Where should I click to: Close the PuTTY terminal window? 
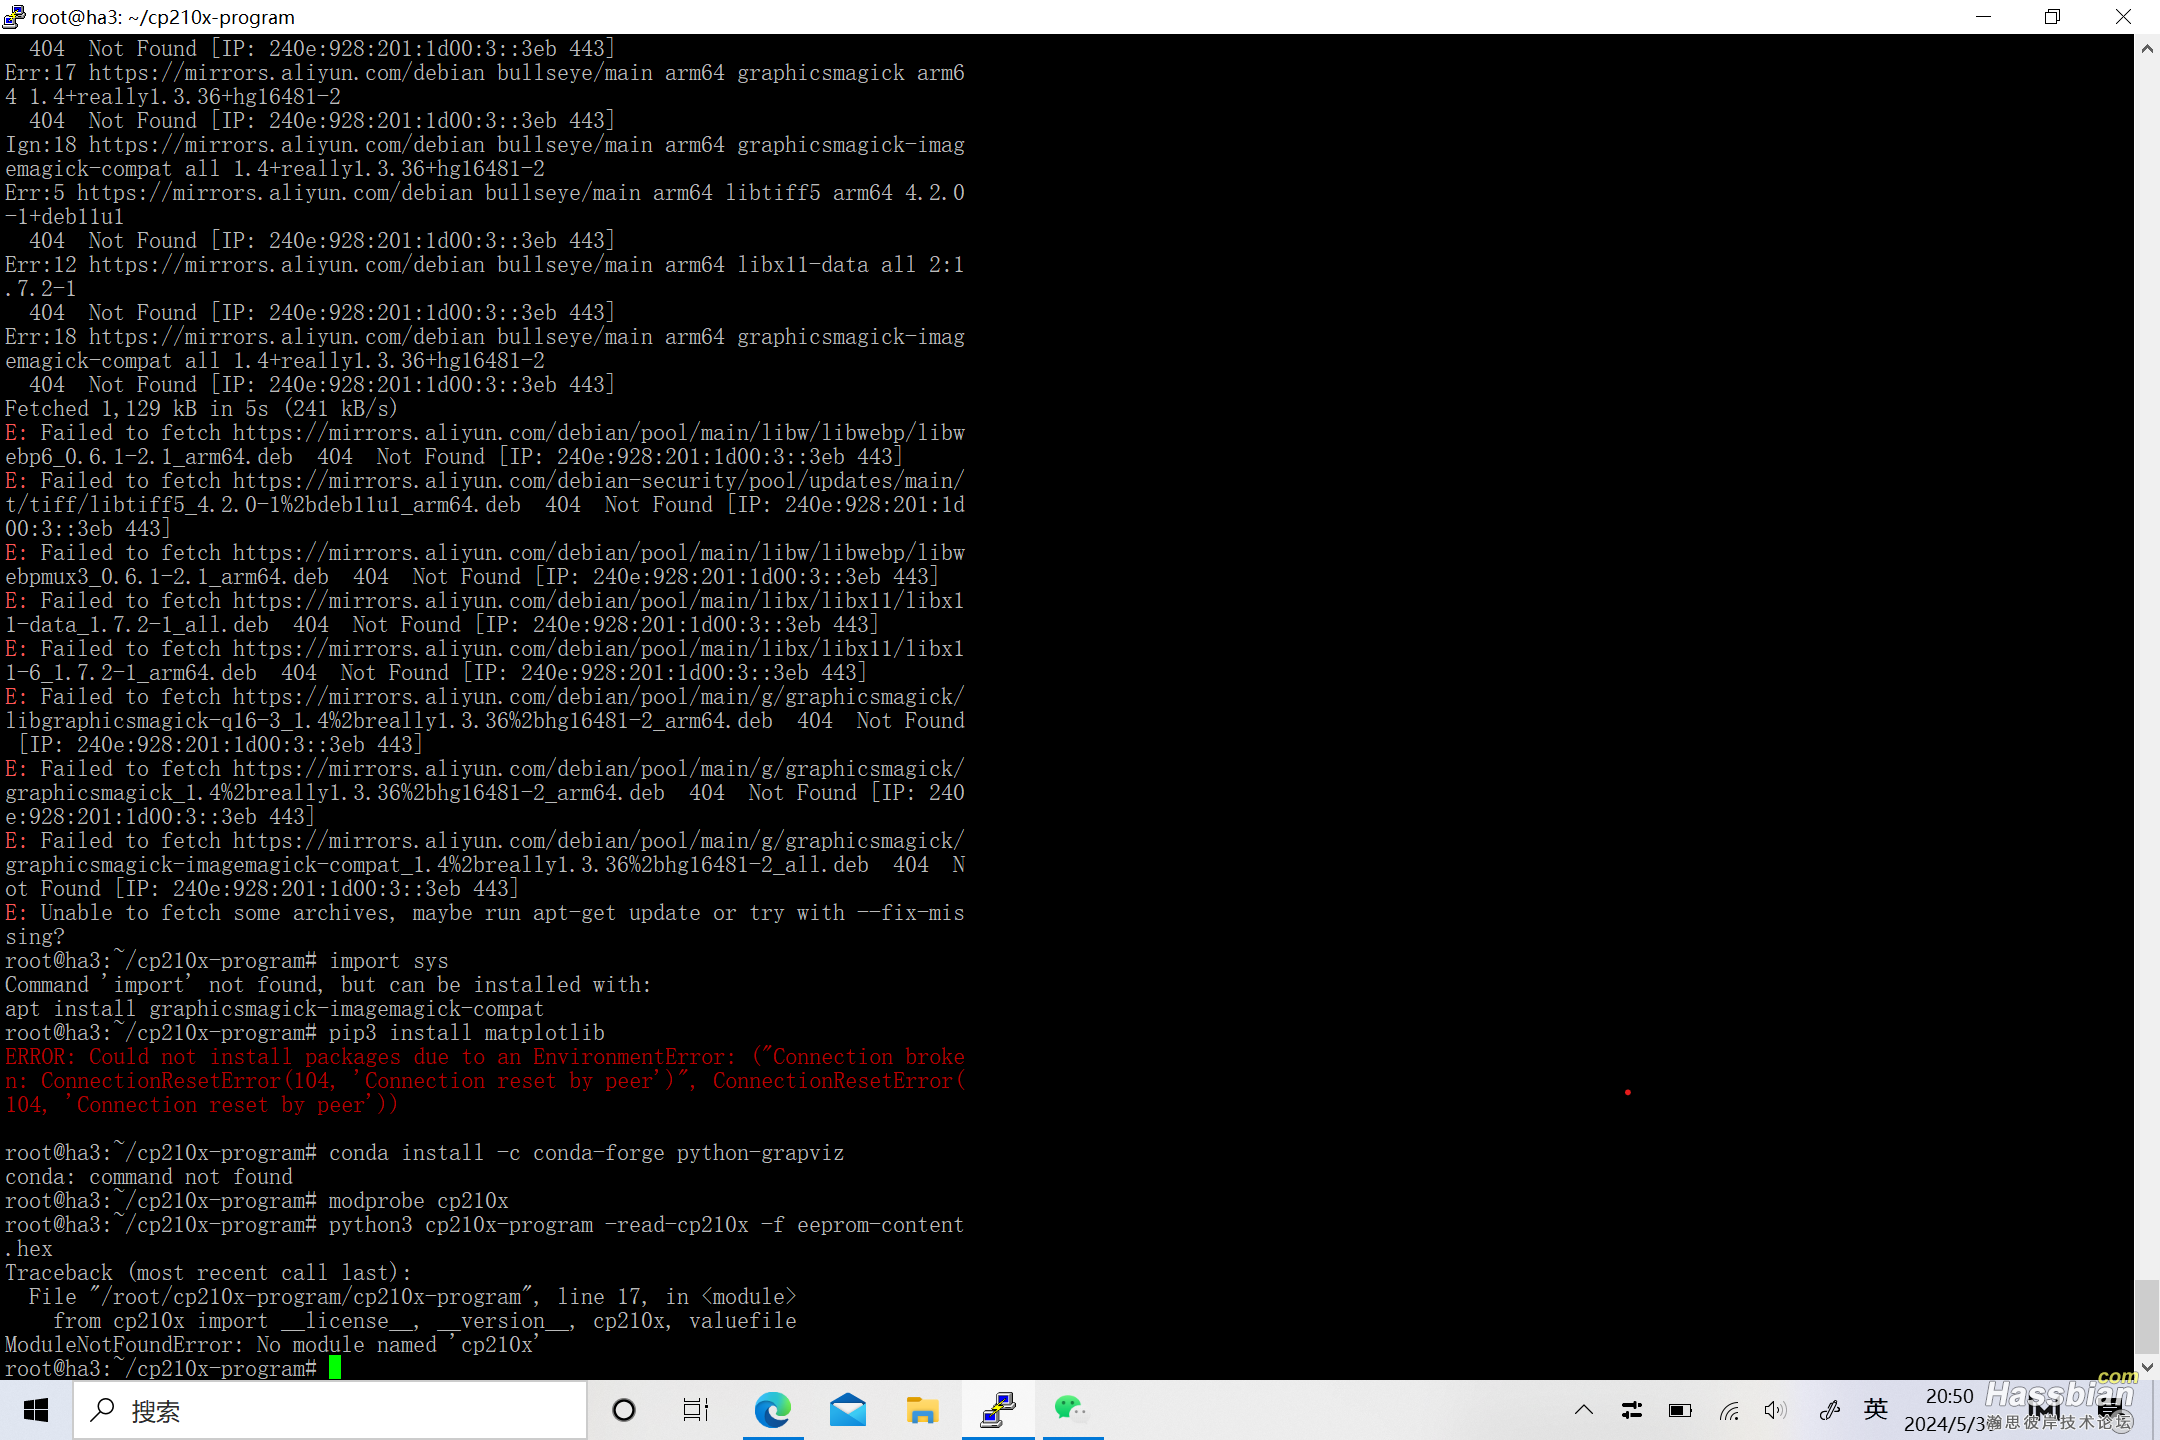2124,17
